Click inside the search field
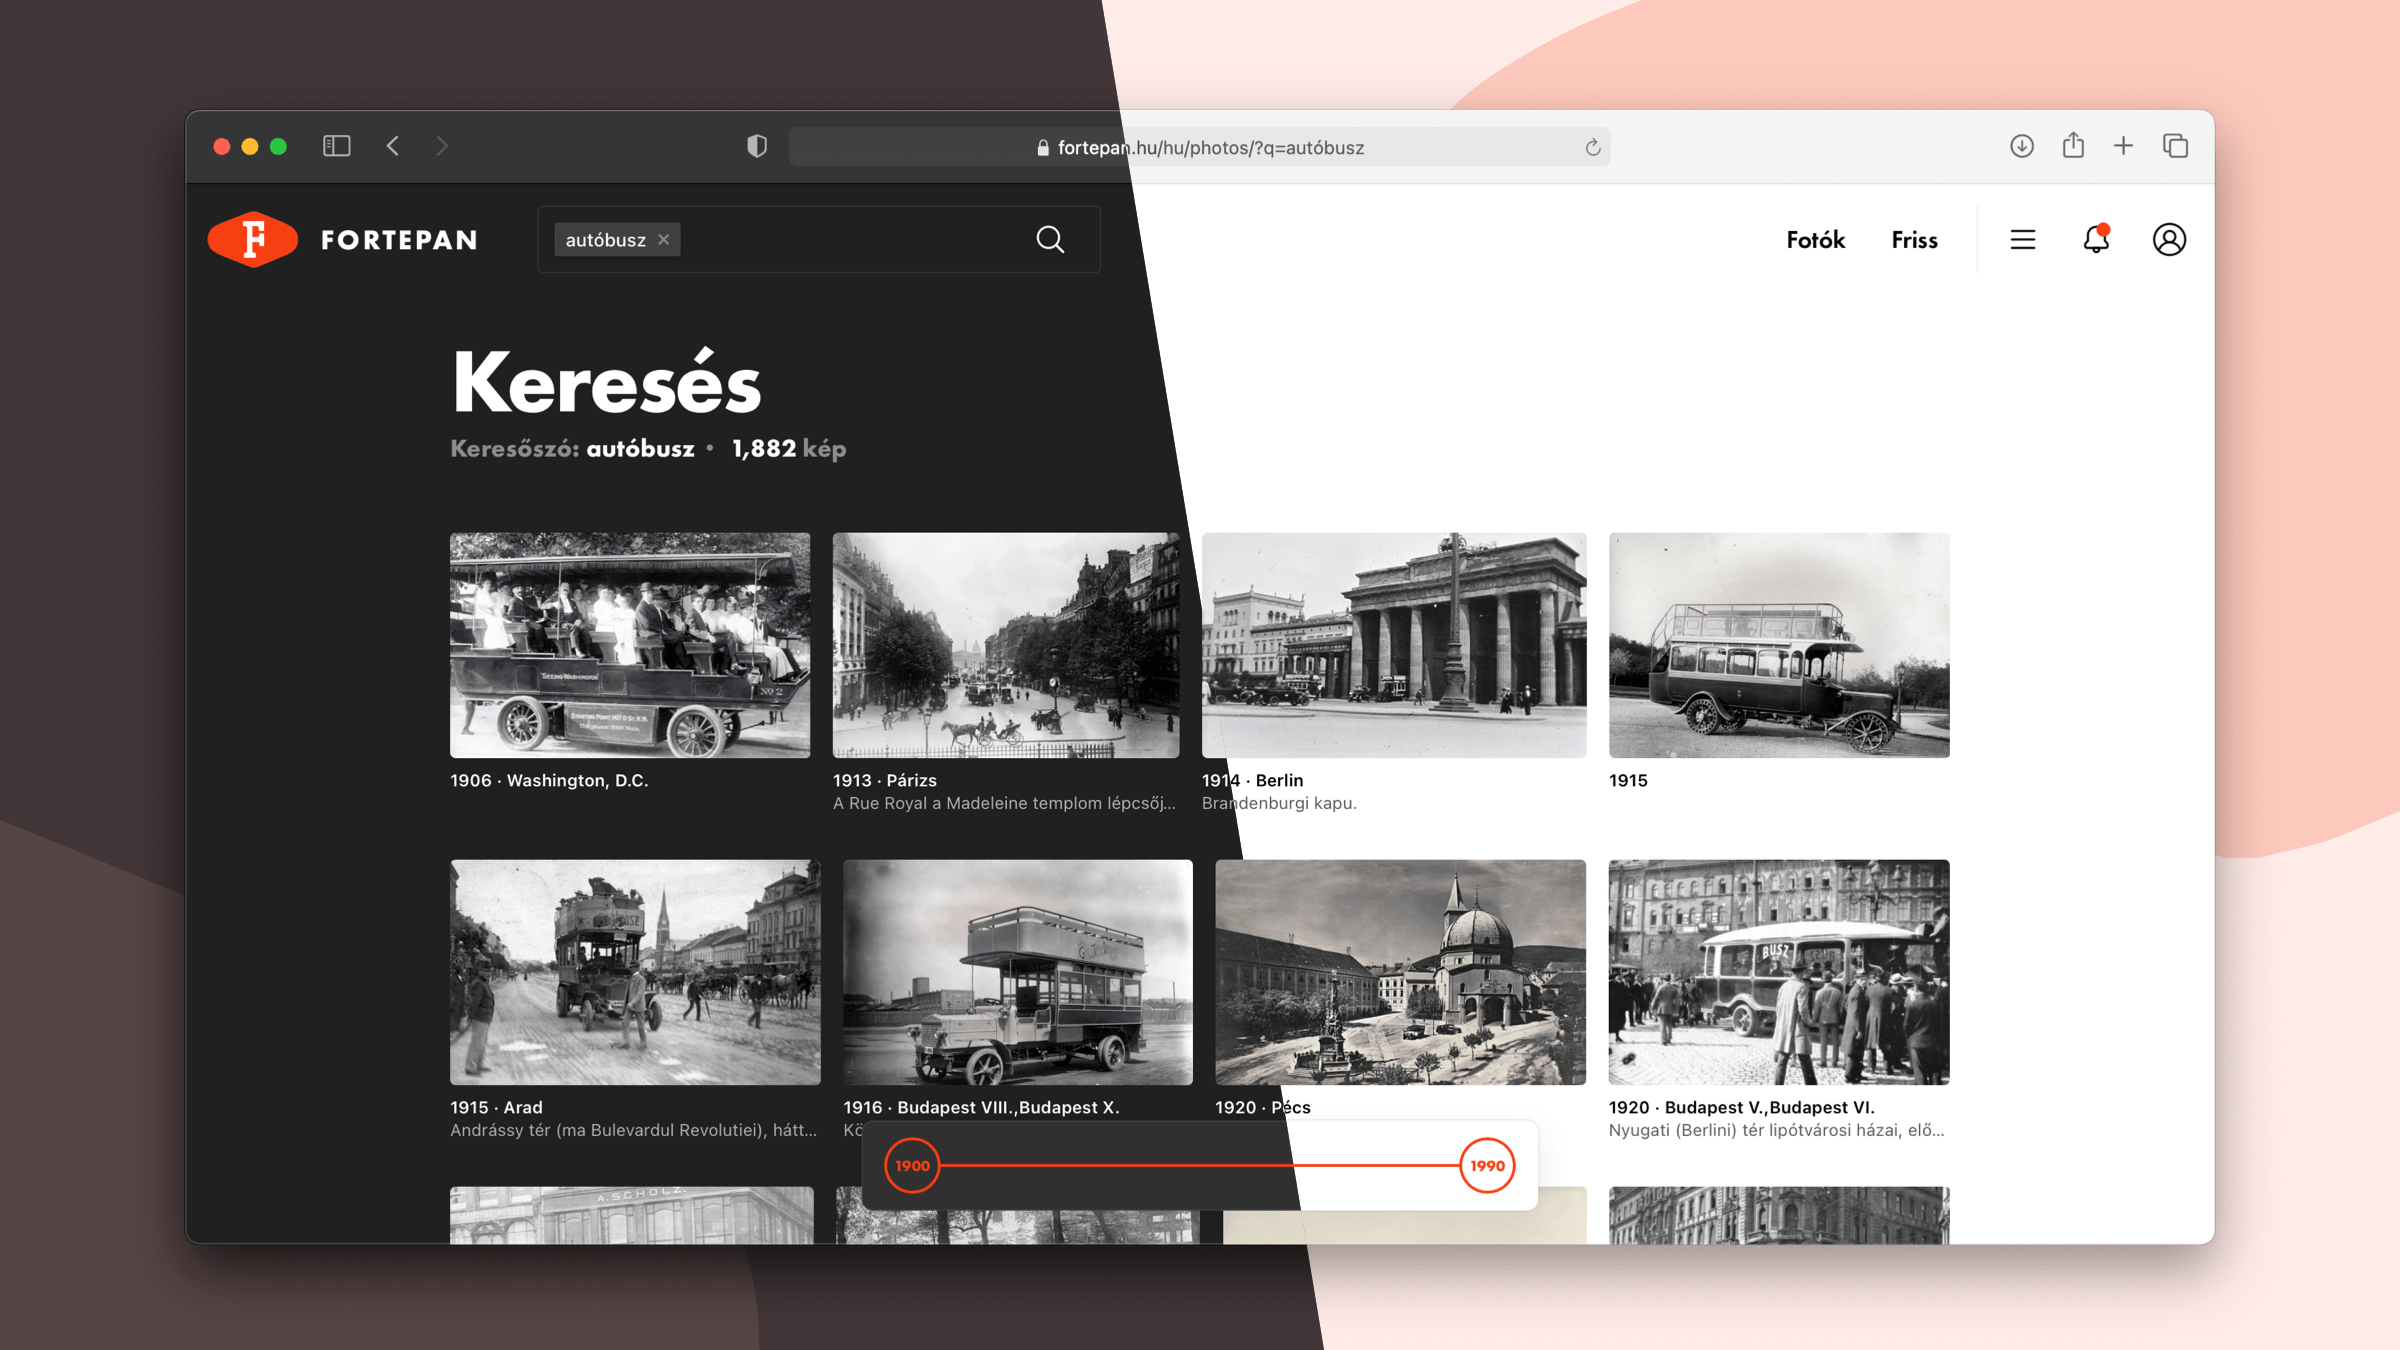The width and height of the screenshot is (2400, 1350). pos(818,240)
